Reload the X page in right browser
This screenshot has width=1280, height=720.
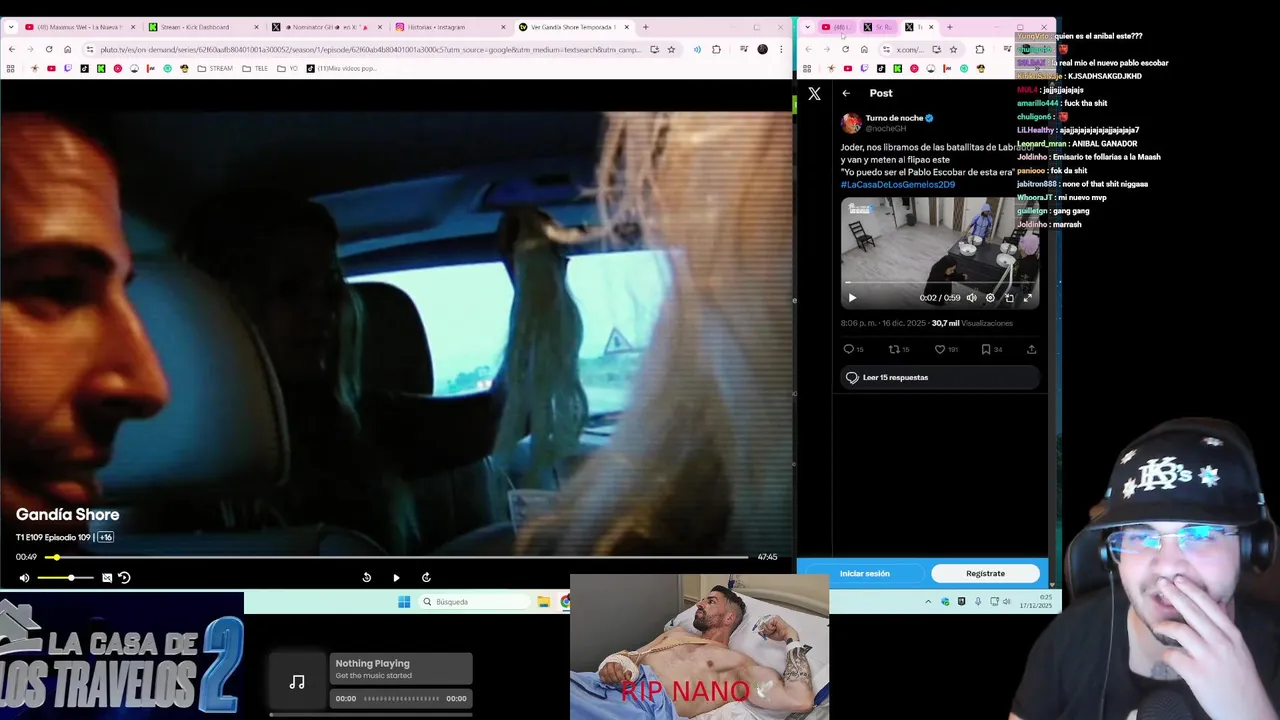click(845, 49)
